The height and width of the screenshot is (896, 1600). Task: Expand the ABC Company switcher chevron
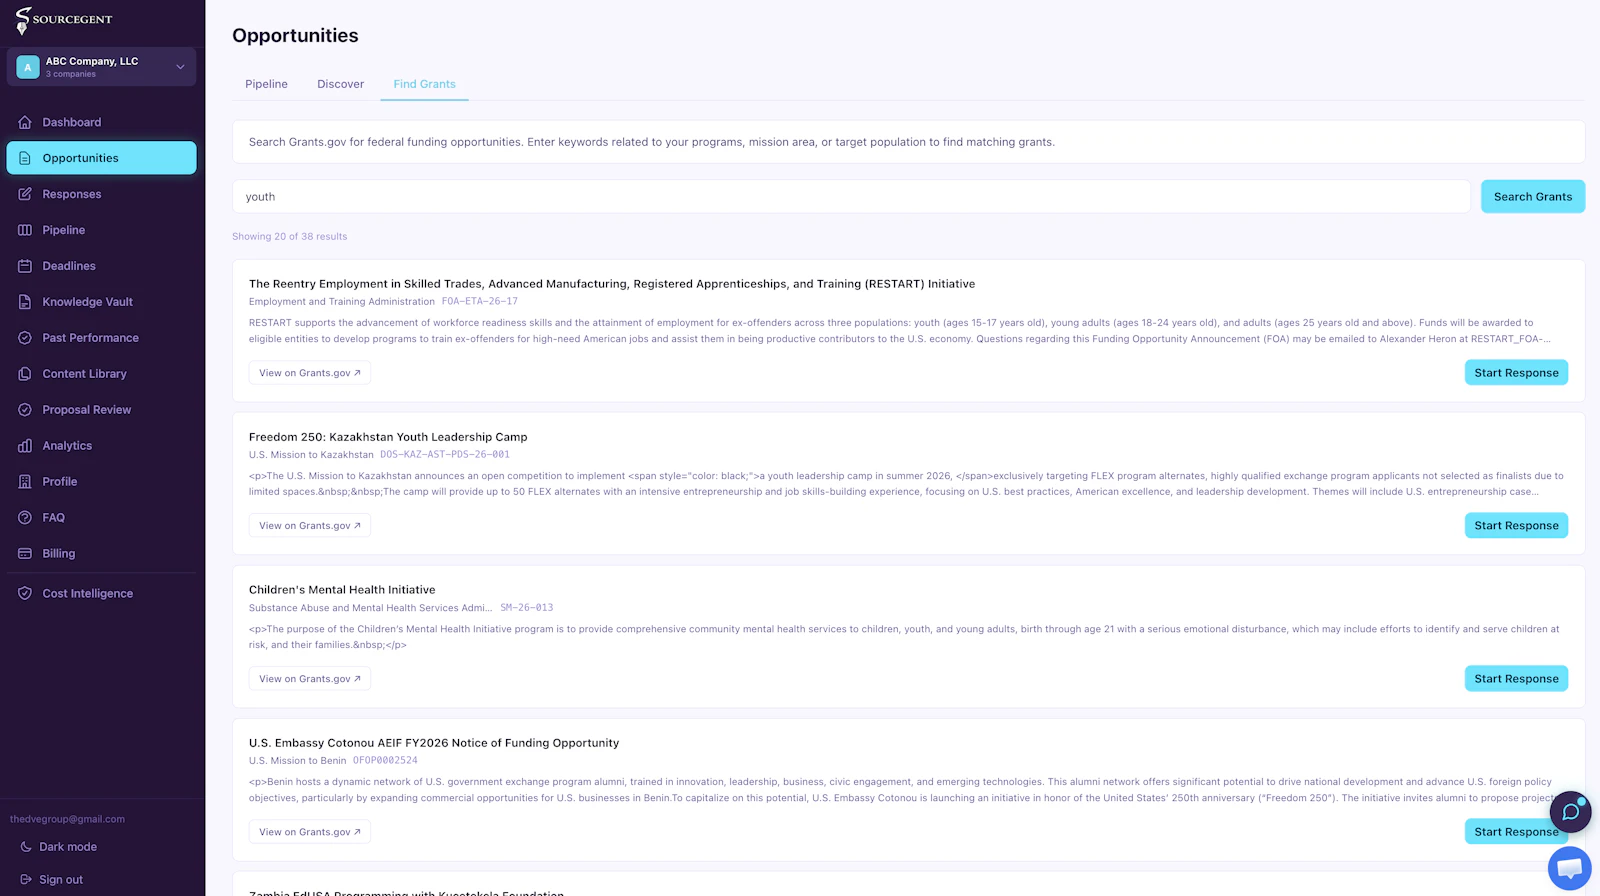[x=180, y=67]
